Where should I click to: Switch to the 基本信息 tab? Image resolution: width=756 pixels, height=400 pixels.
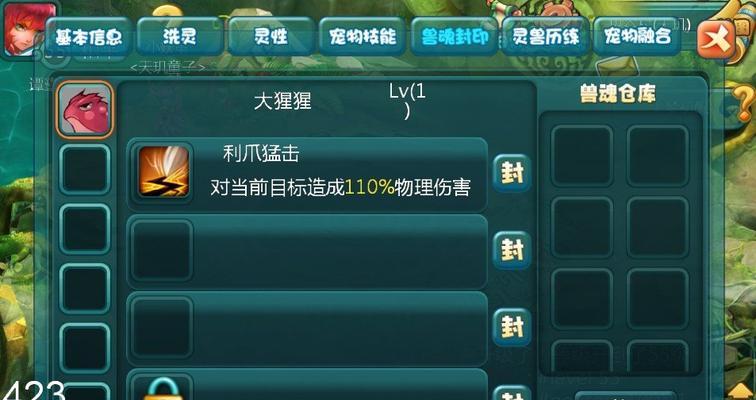pyautogui.click(x=88, y=37)
